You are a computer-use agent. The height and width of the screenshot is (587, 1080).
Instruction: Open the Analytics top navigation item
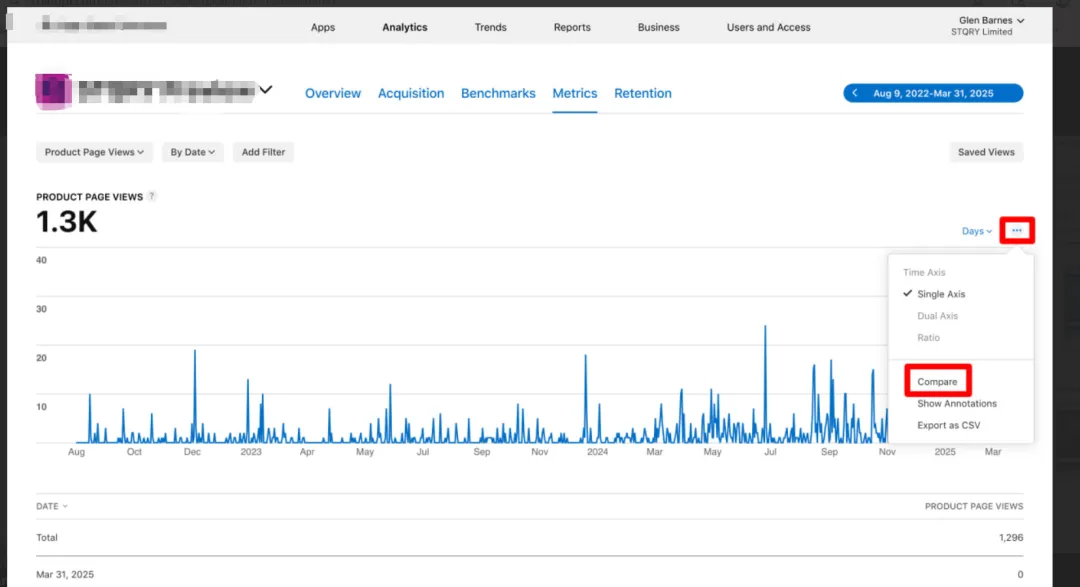[405, 28]
